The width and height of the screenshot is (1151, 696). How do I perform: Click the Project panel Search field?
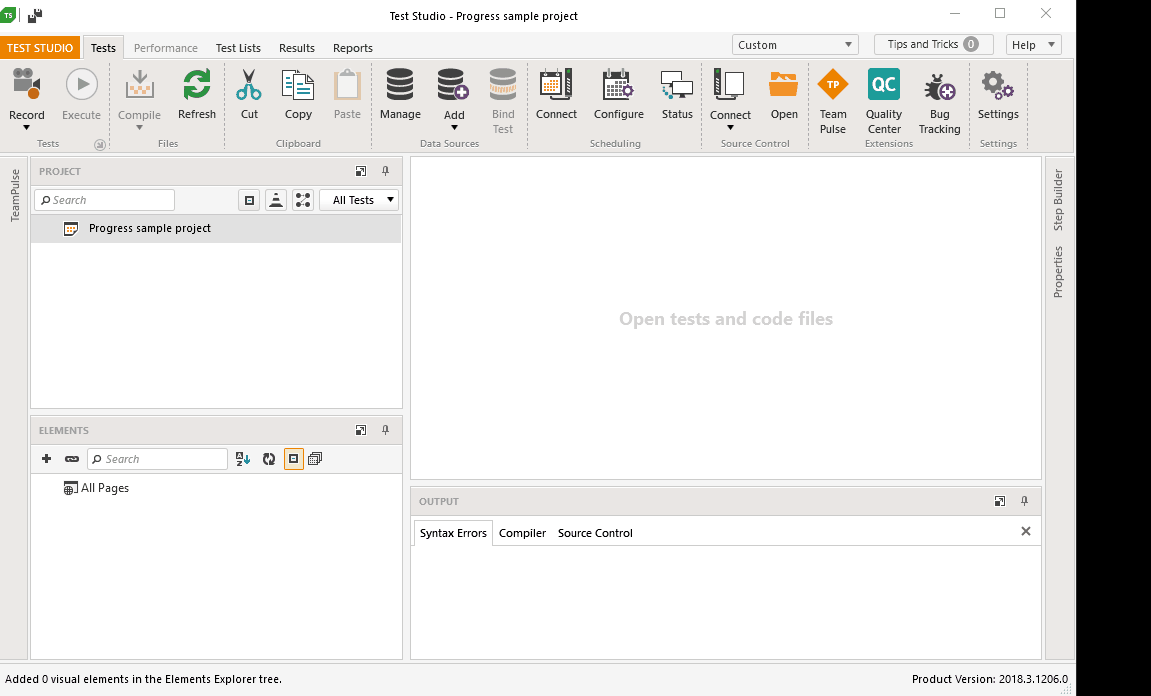[104, 200]
